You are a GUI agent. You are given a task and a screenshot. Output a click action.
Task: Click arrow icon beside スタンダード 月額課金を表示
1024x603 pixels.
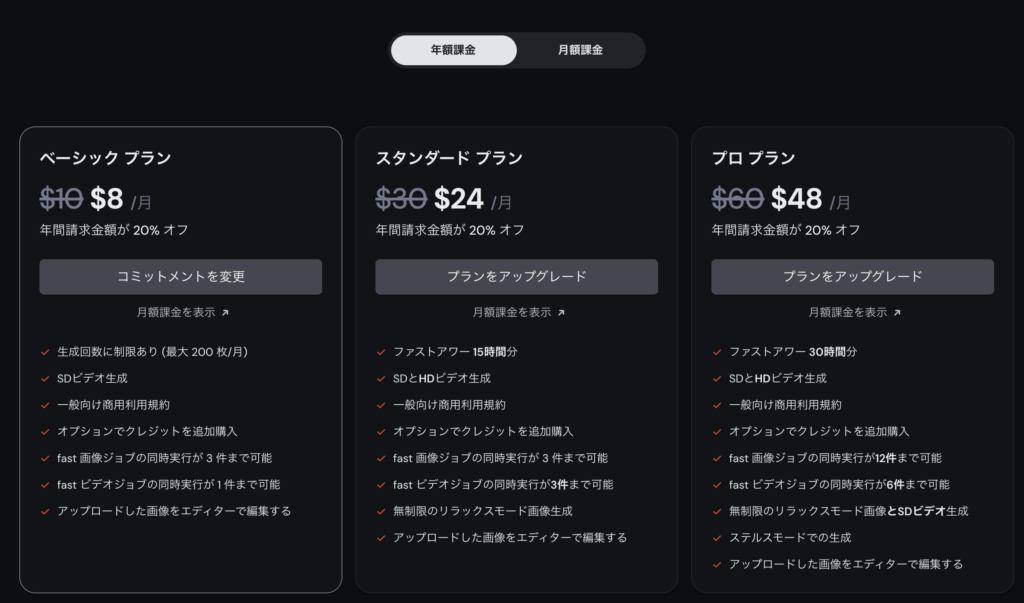[561, 313]
